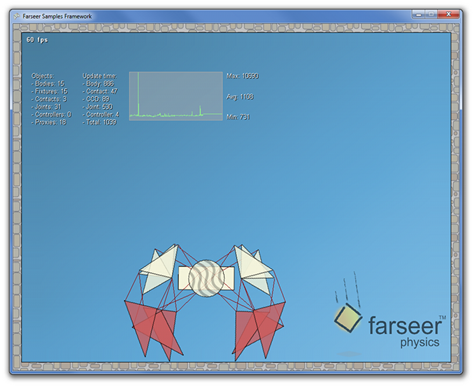Minimize the Farseer Samples Framework window
474x387 pixels.
(419, 14)
